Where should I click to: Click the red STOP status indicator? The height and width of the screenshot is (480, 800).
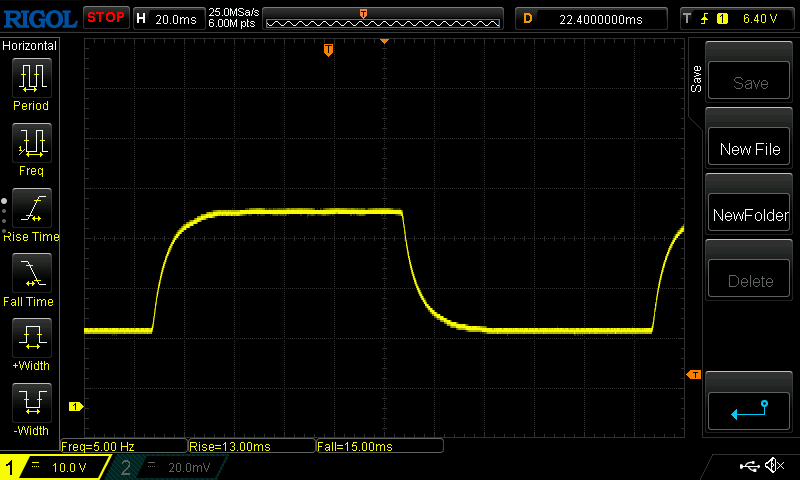tap(106, 18)
